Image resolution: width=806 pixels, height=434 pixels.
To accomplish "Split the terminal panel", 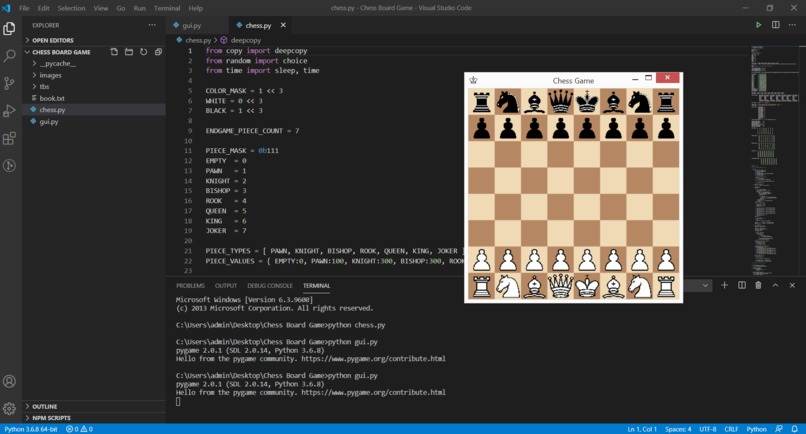I will 742,285.
